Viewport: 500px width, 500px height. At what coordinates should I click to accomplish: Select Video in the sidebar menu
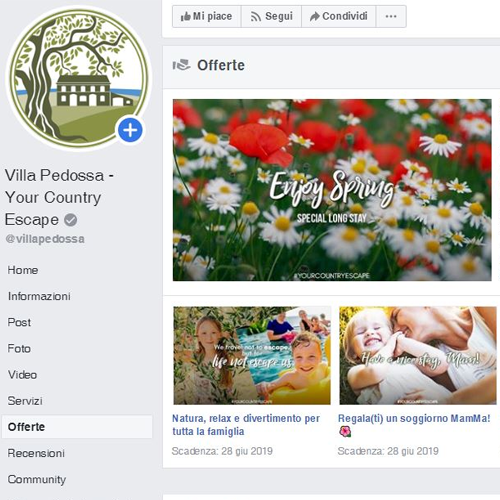[x=22, y=375]
